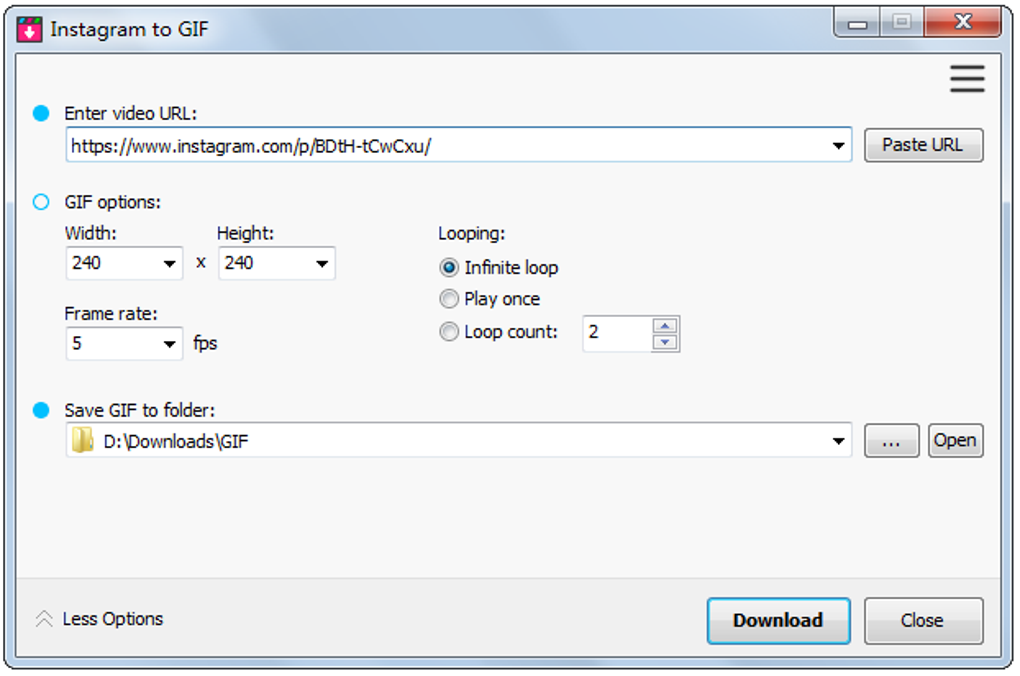Open the Height dropdown
This screenshot has height=676, width=1020.
tap(322, 264)
